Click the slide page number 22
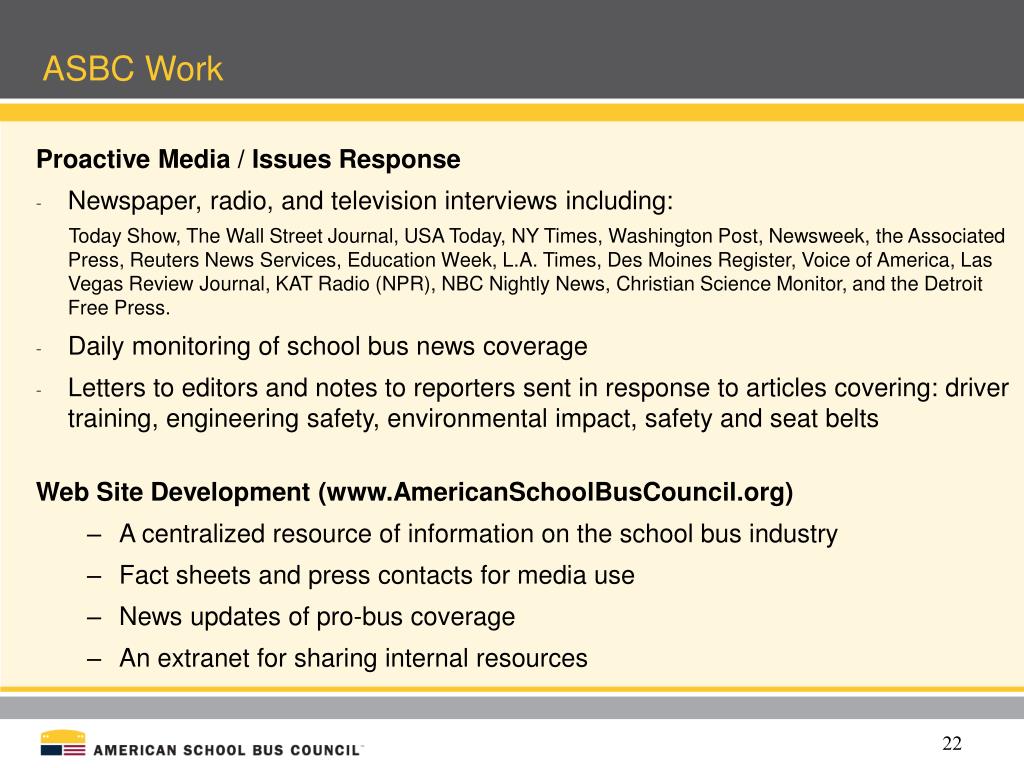 pos(952,743)
